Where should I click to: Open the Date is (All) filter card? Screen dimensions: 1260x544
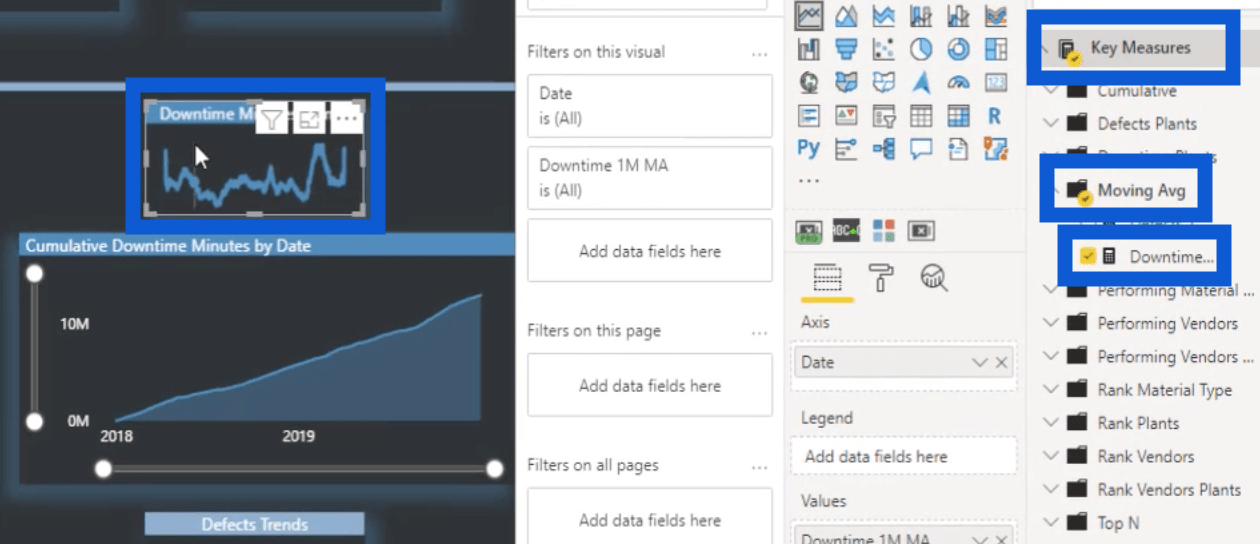coord(650,105)
